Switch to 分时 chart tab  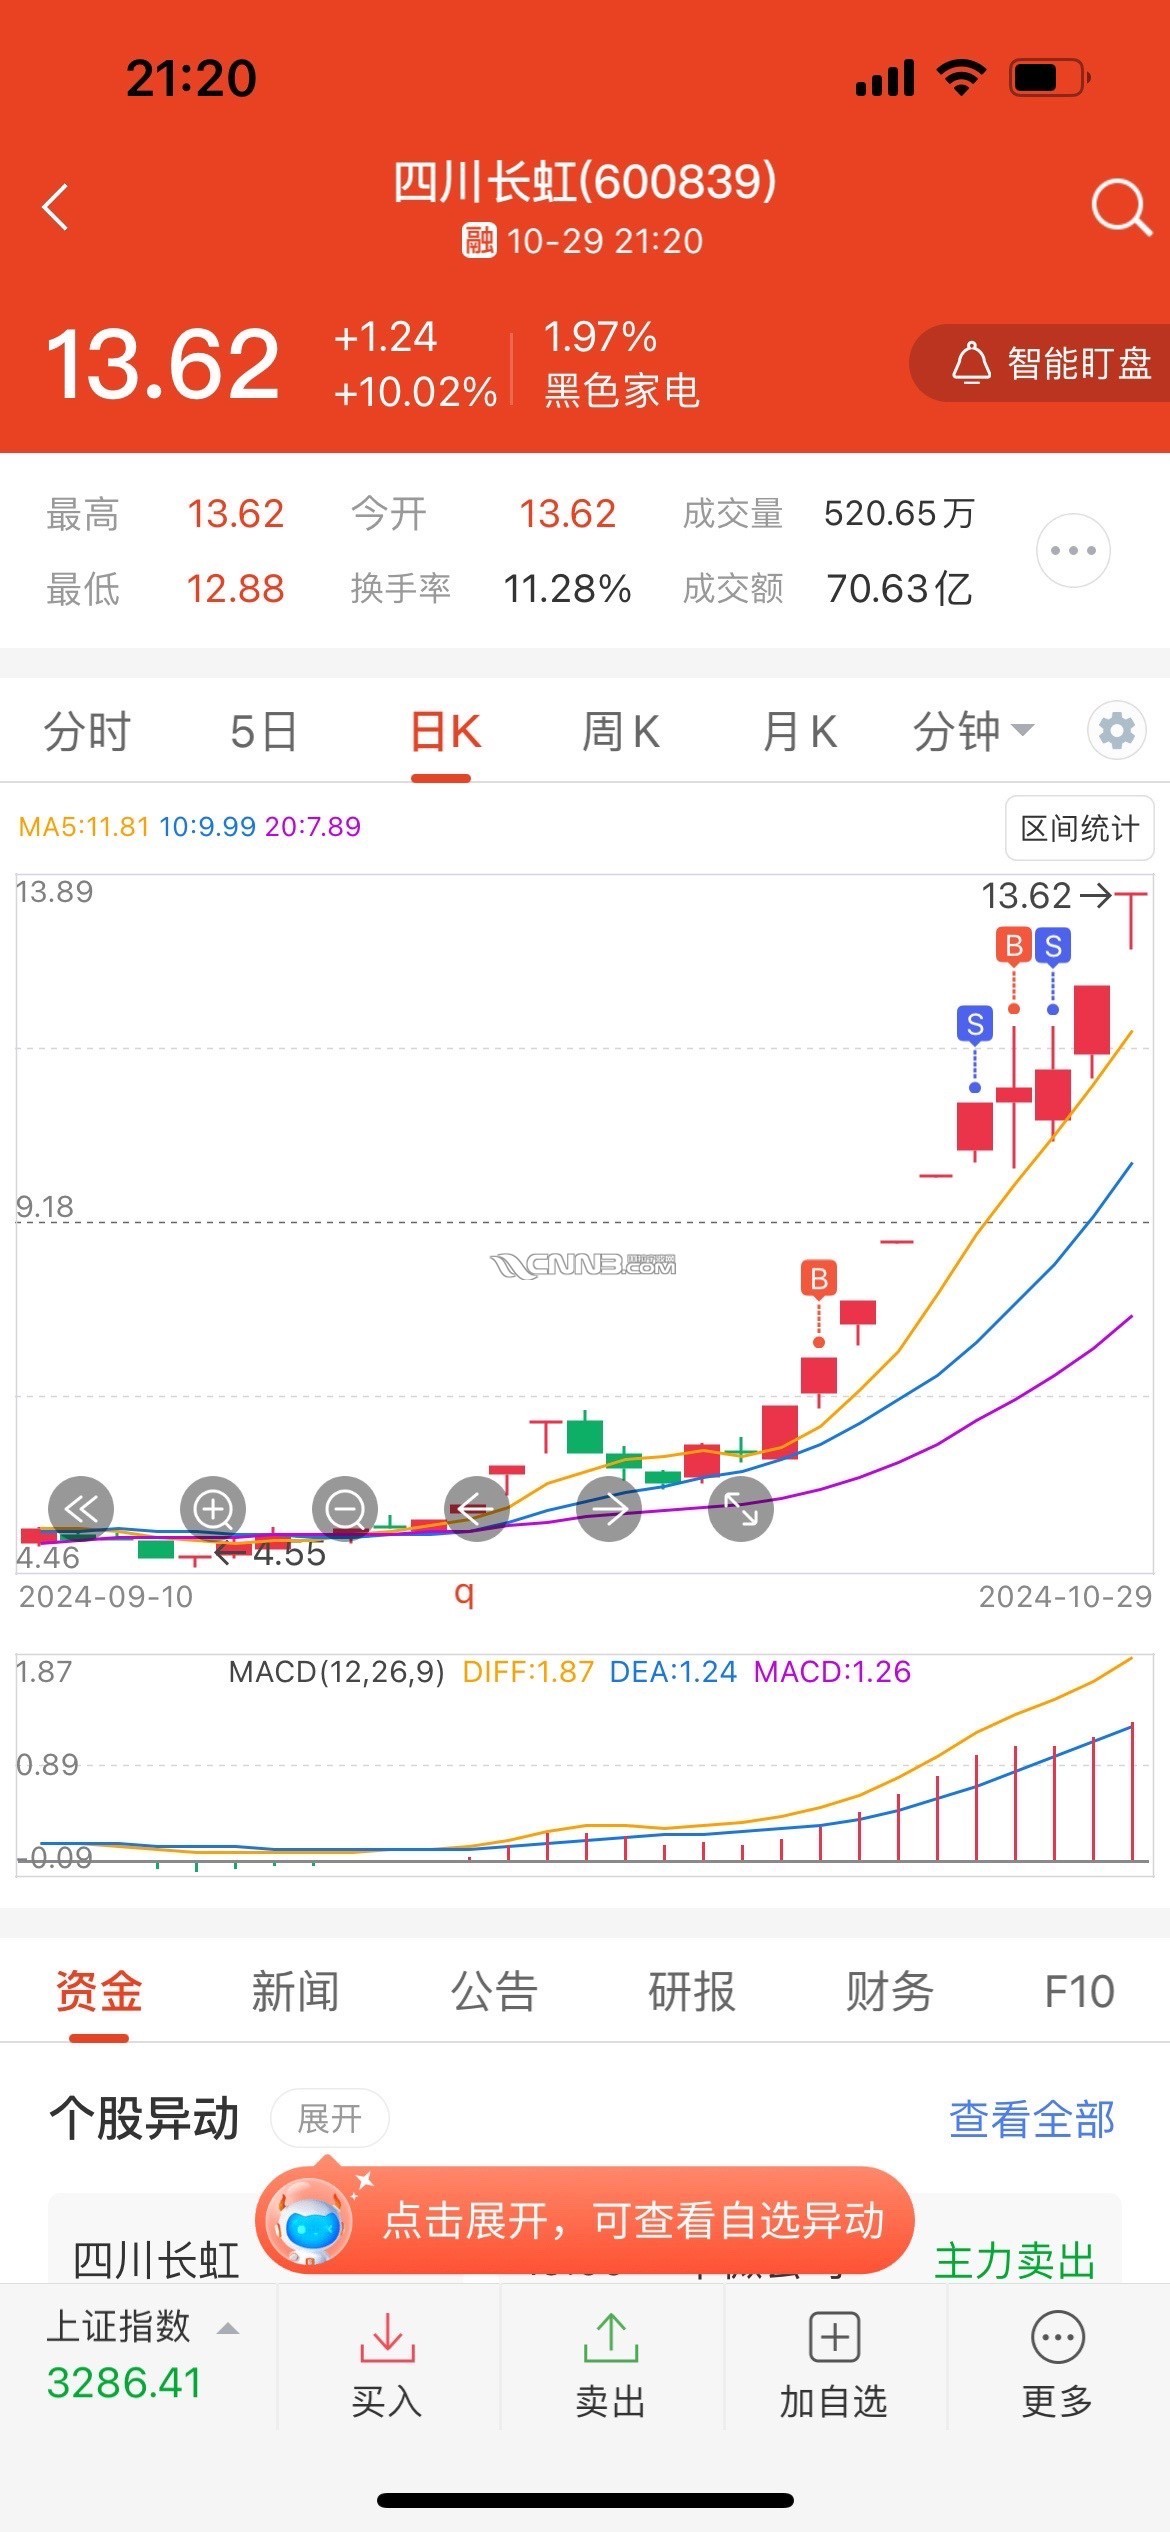(87, 732)
